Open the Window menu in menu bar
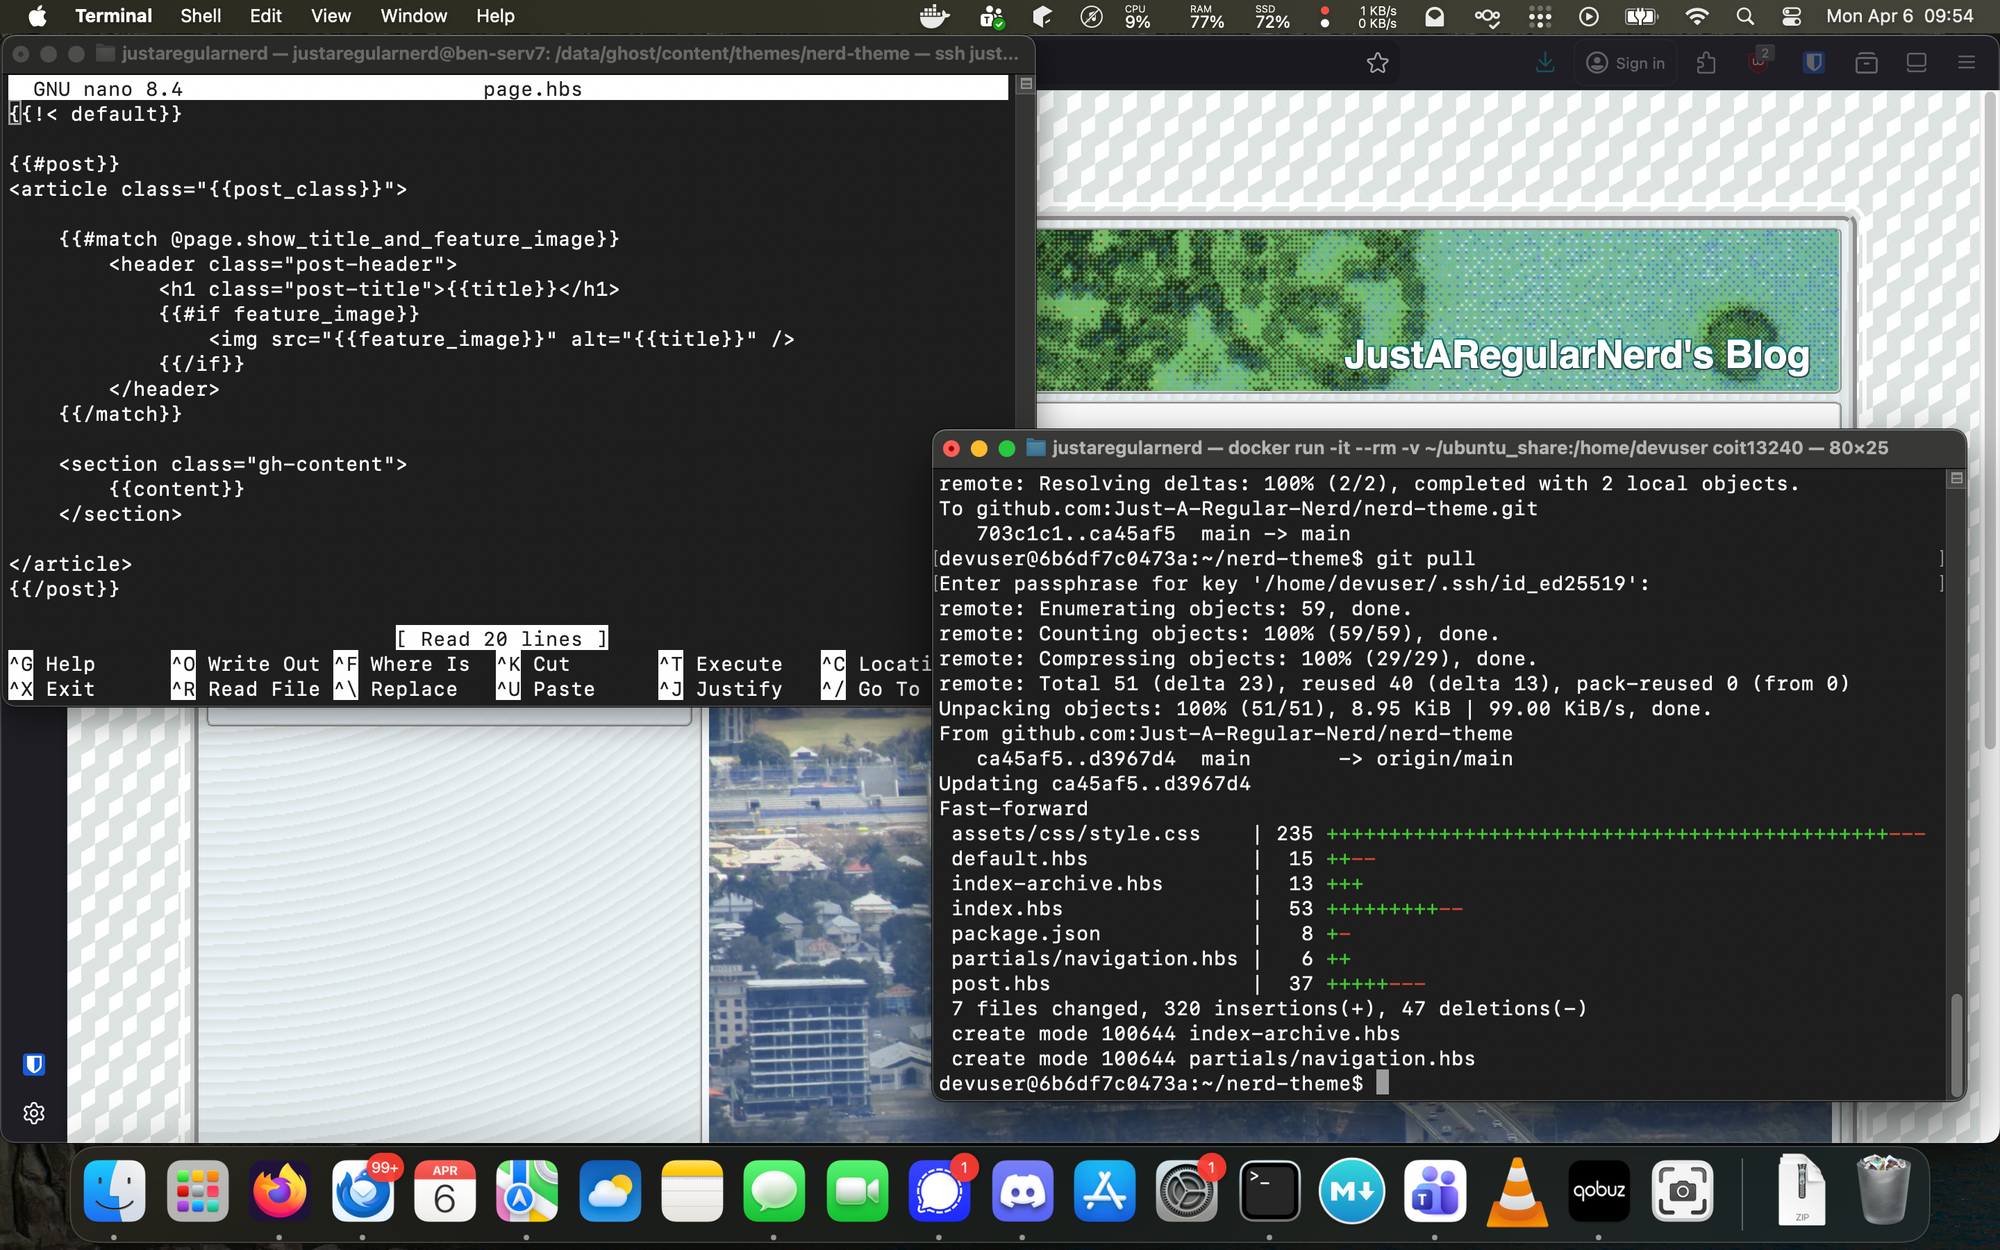Viewport: 2000px width, 1250px height. [413, 16]
